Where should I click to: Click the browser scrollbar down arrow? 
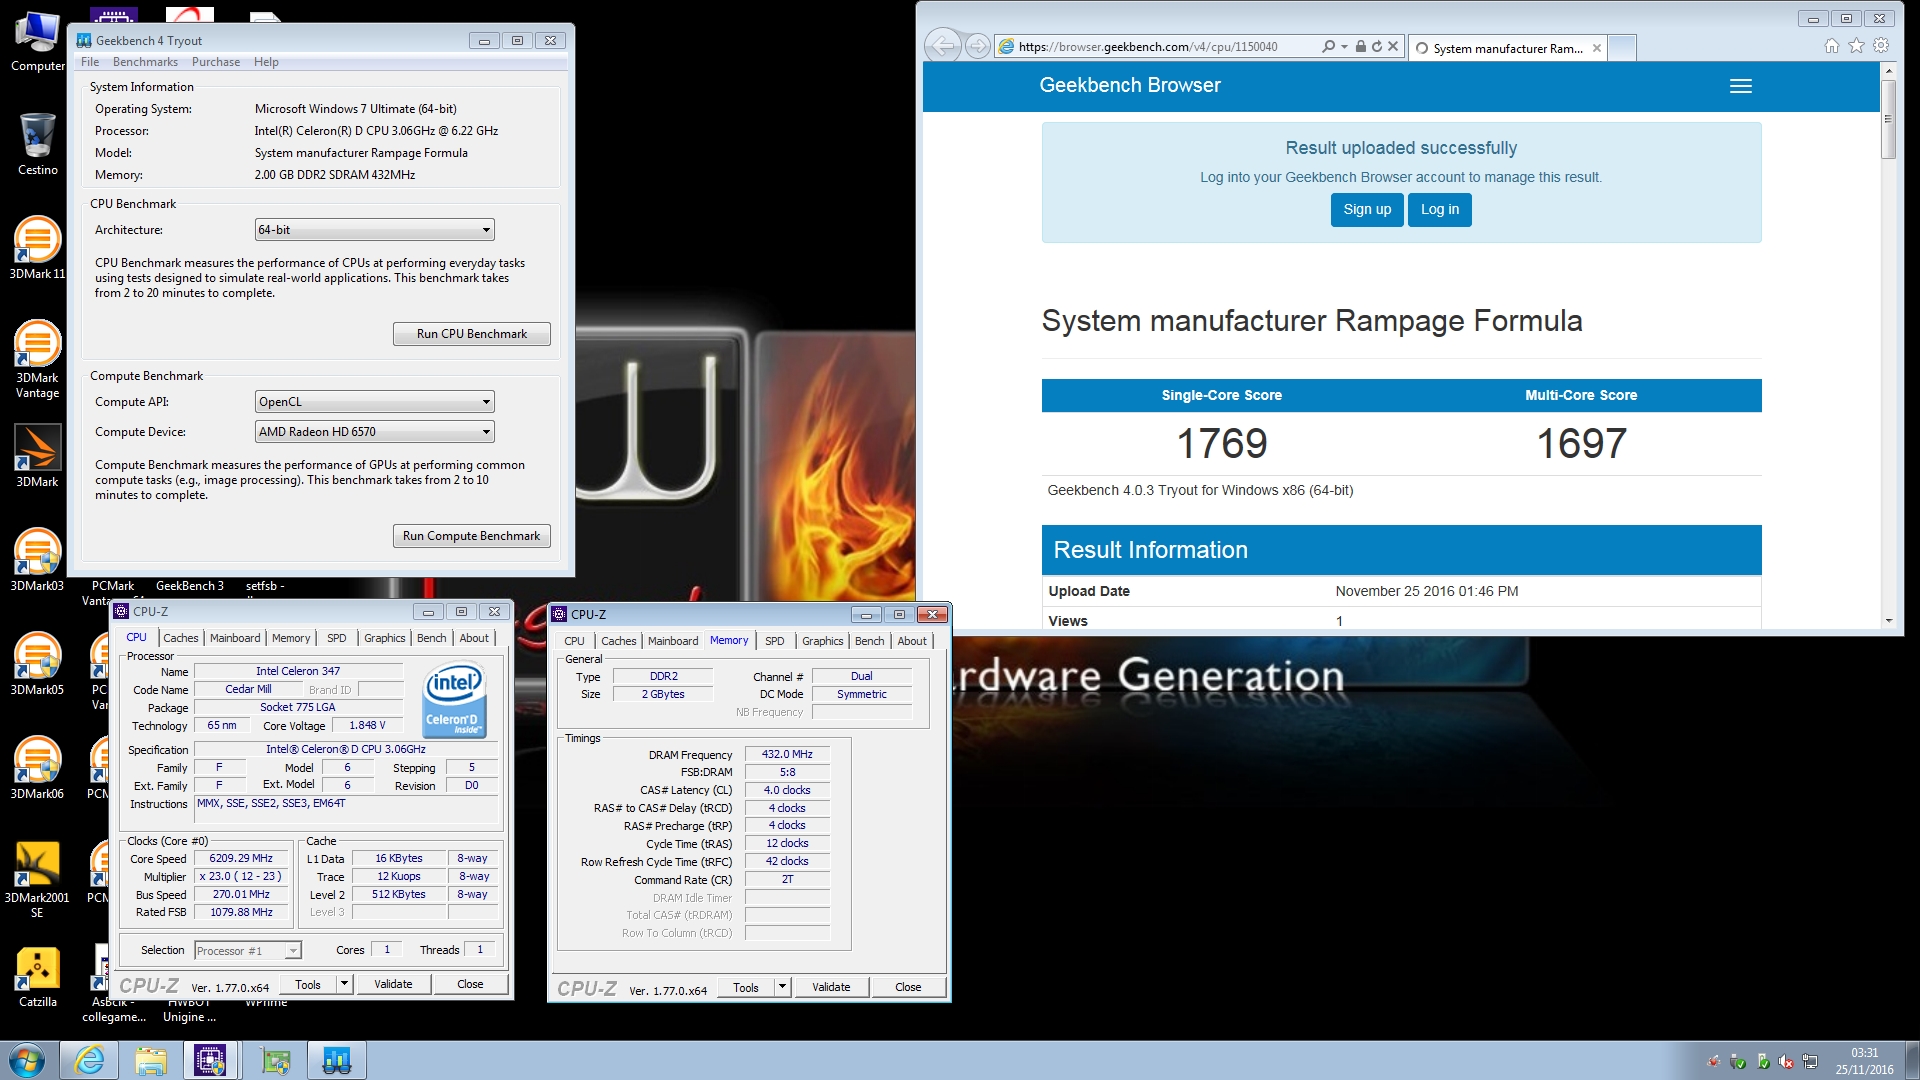coord(1889,621)
